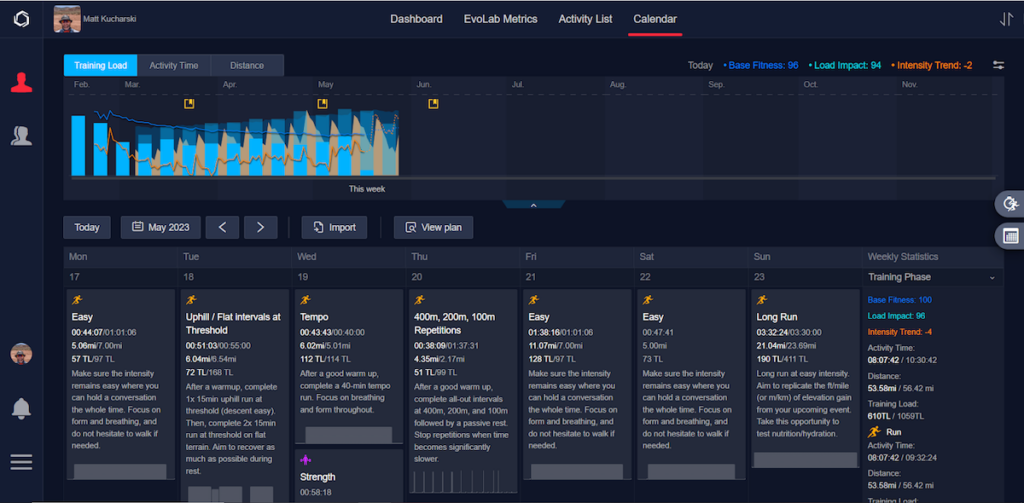Open the notifications bell icon

(x=22, y=409)
